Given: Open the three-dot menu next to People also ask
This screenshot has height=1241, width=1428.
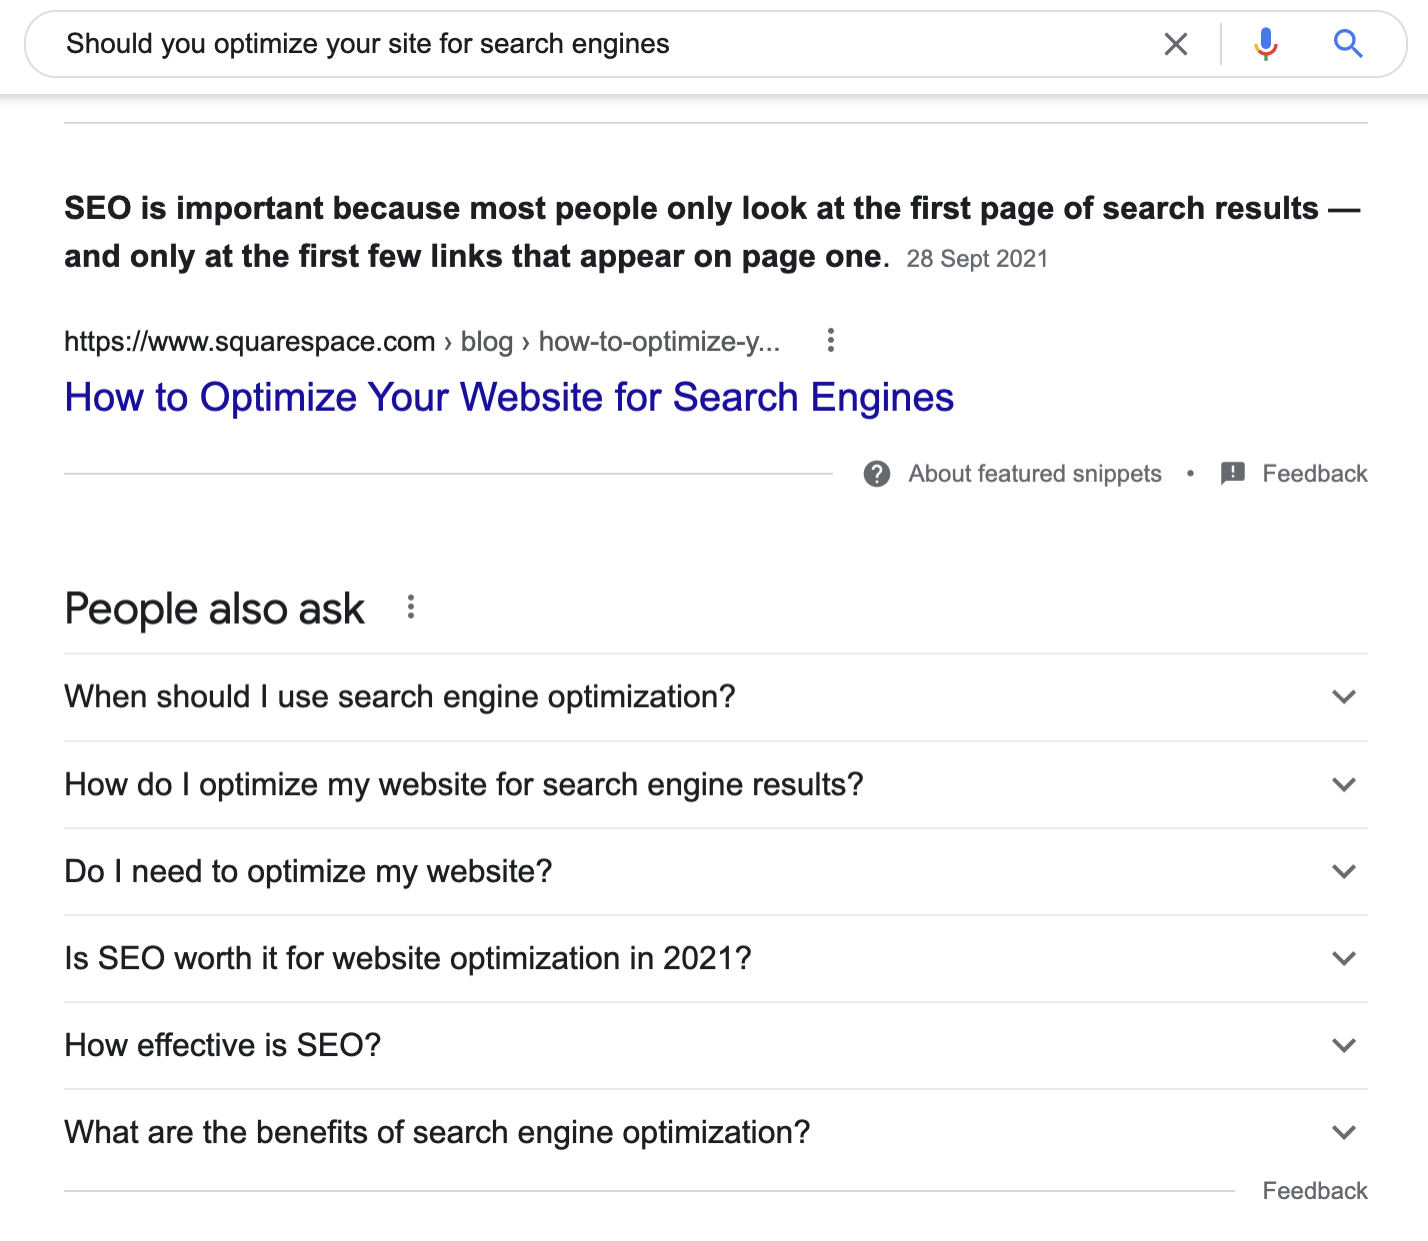Looking at the screenshot, I should coord(410,607).
